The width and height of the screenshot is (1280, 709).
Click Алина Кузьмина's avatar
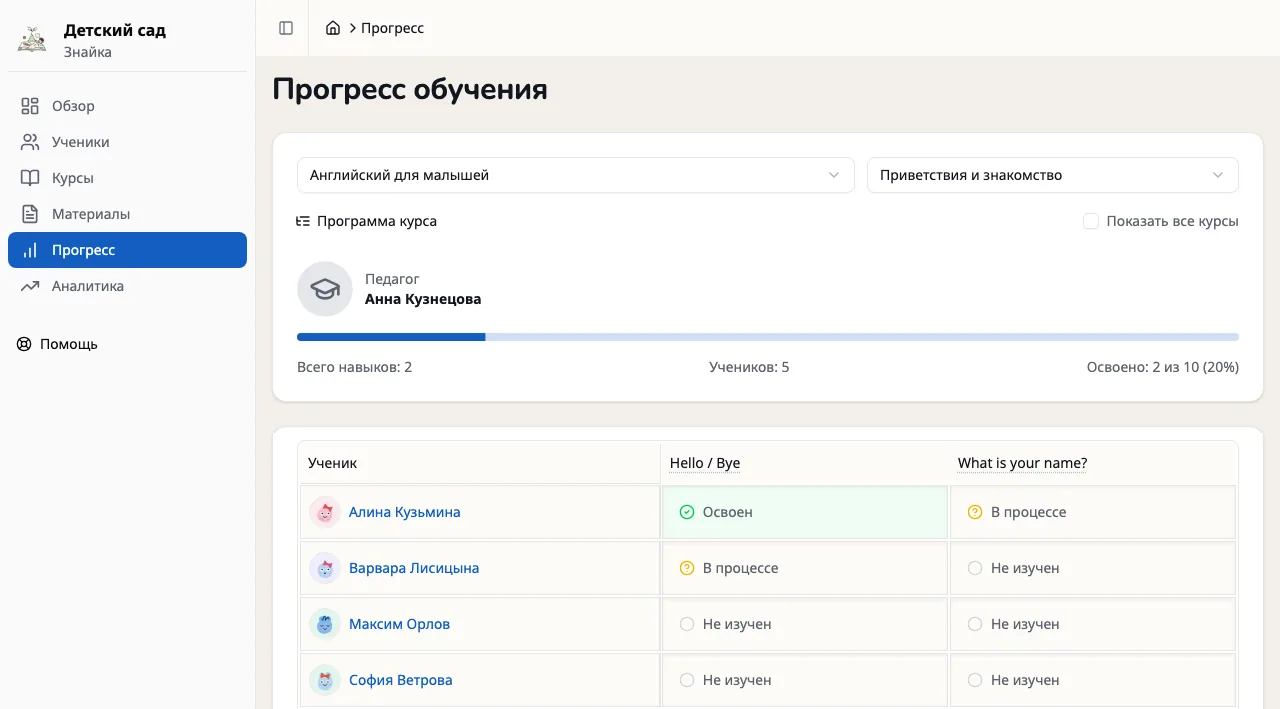tap(325, 512)
